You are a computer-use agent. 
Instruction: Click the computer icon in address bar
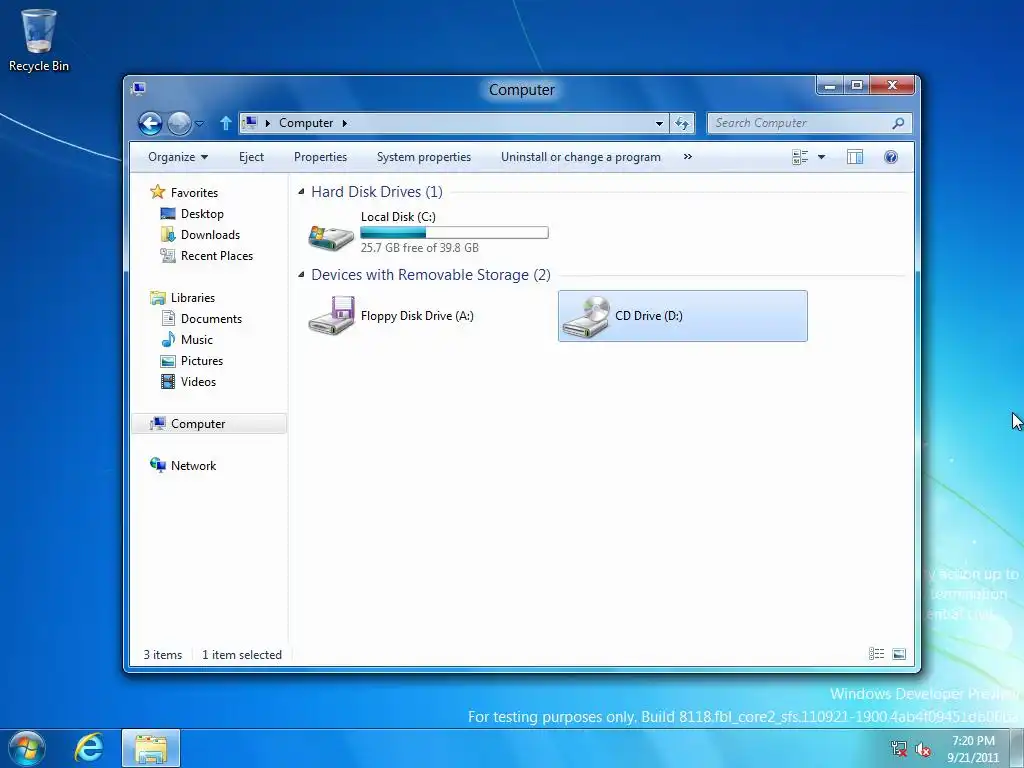click(x=249, y=123)
